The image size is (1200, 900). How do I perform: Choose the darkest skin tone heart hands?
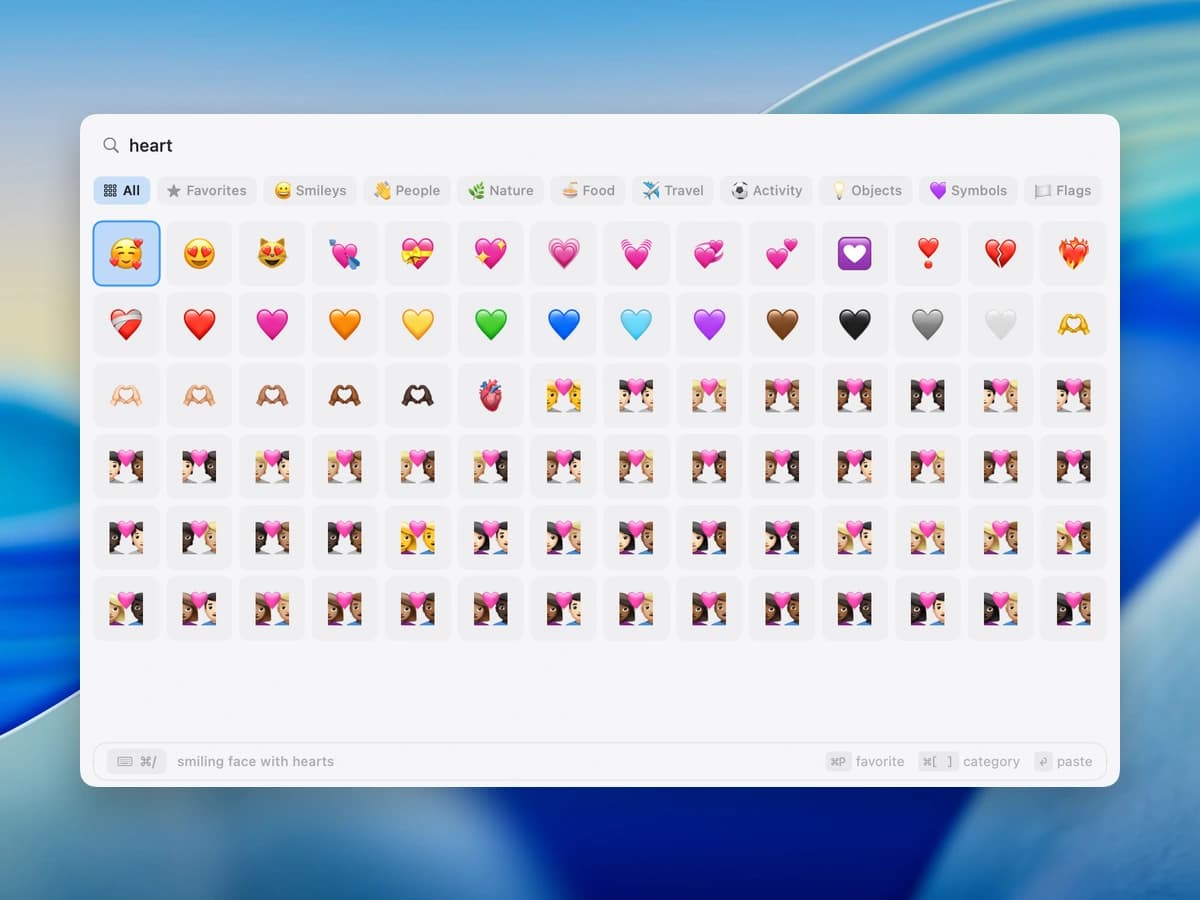click(x=418, y=396)
